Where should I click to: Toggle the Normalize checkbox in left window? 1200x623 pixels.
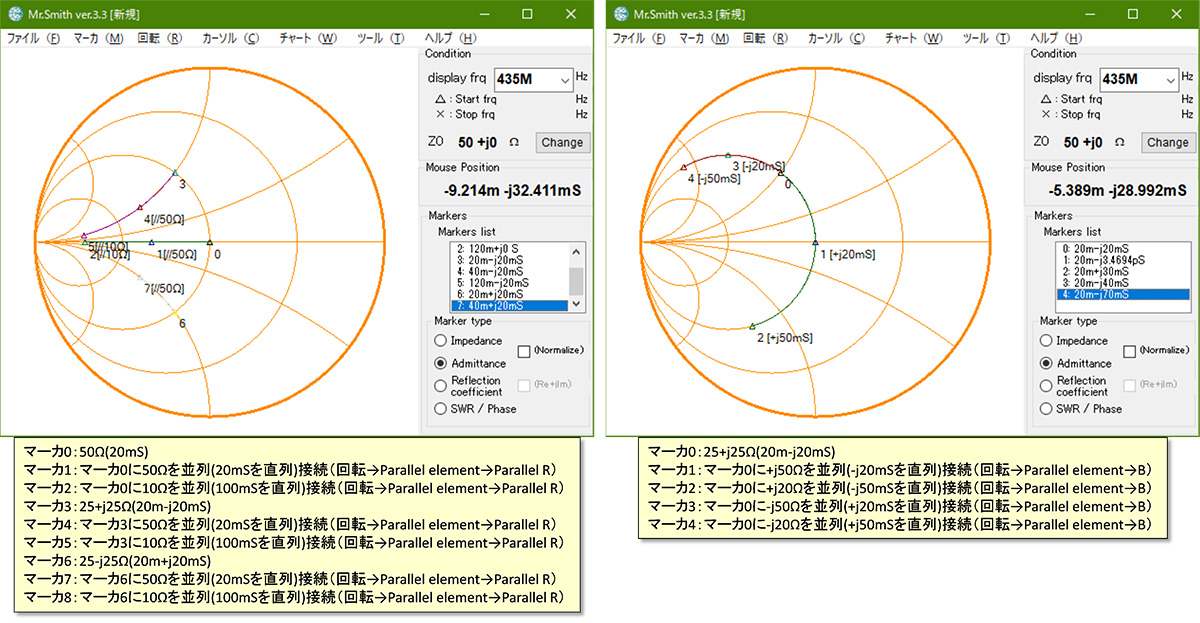525,350
